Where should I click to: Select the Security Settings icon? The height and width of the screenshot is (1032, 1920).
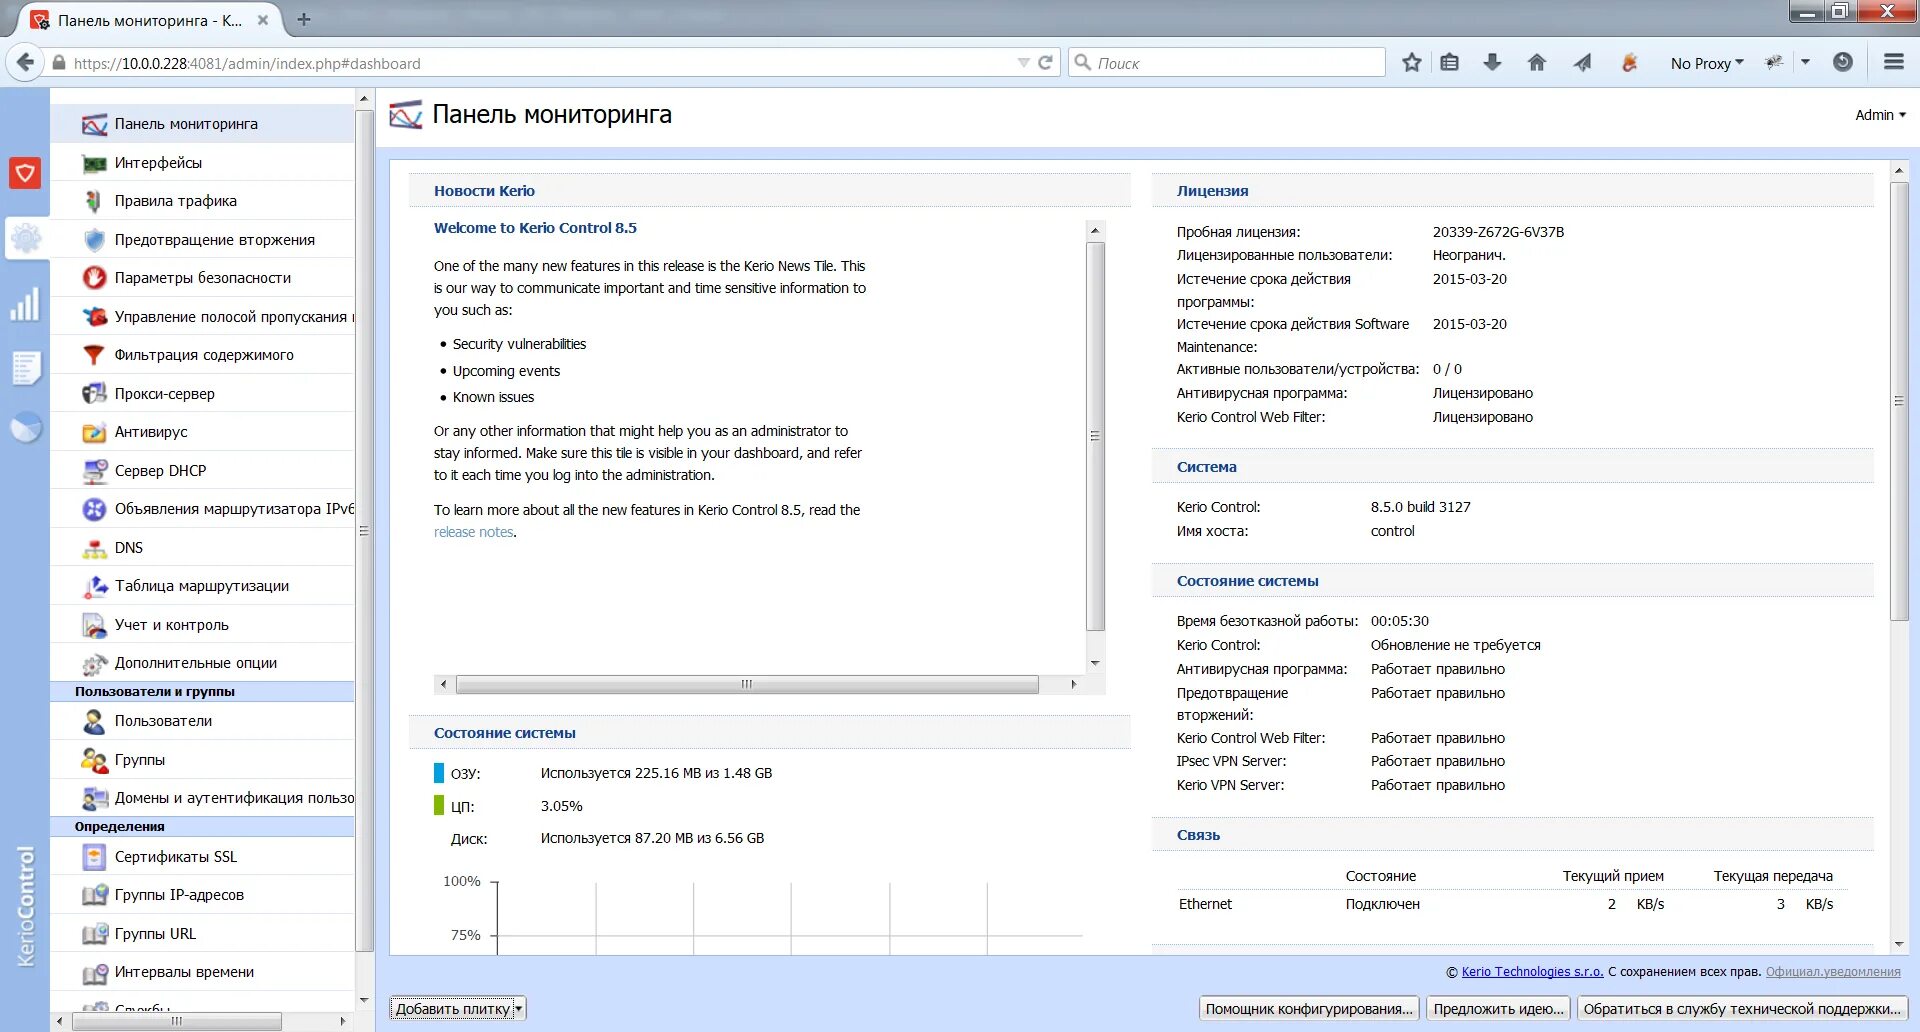[x=94, y=278]
